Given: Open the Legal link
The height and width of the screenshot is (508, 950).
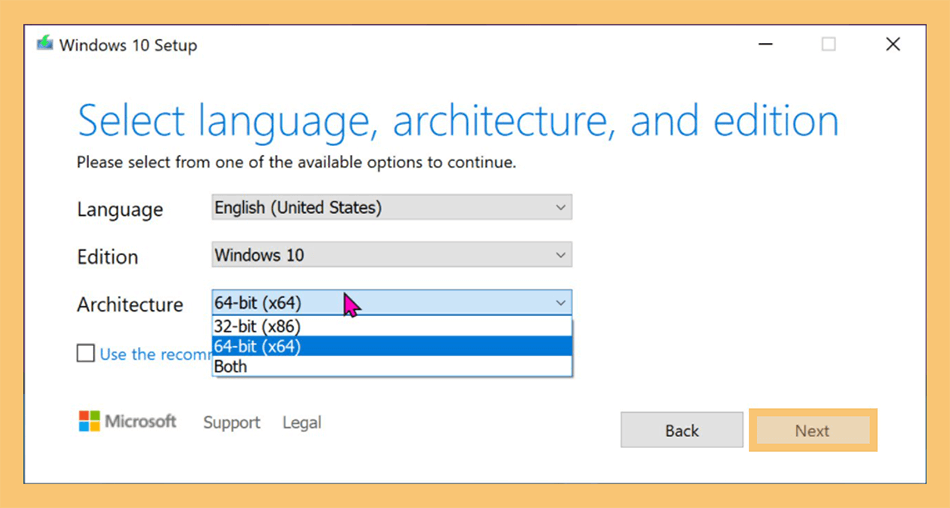Looking at the screenshot, I should 302,423.
